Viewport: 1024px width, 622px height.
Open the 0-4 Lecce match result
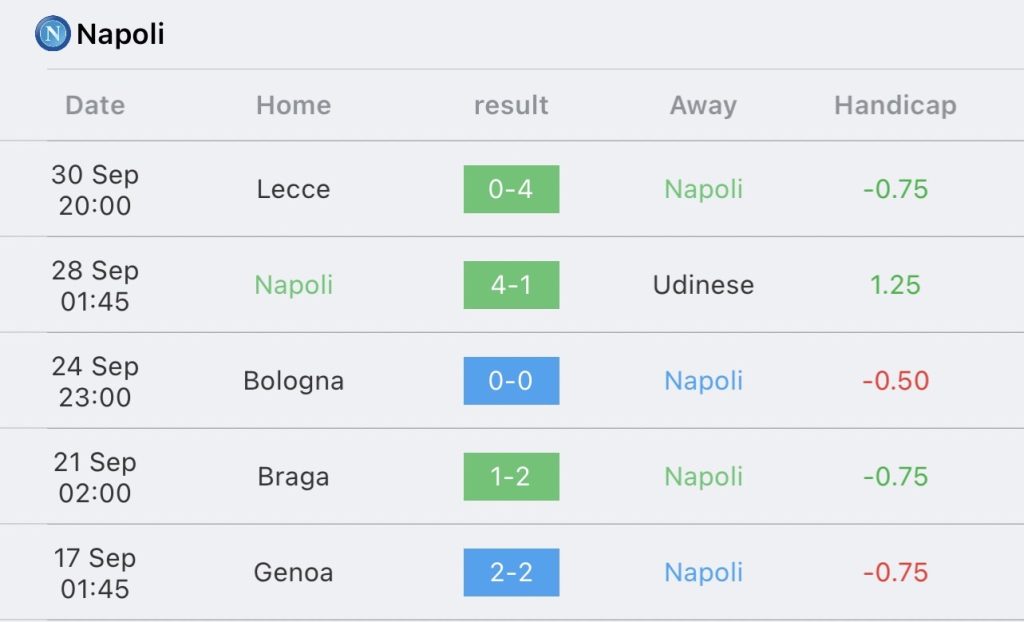(511, 189)
